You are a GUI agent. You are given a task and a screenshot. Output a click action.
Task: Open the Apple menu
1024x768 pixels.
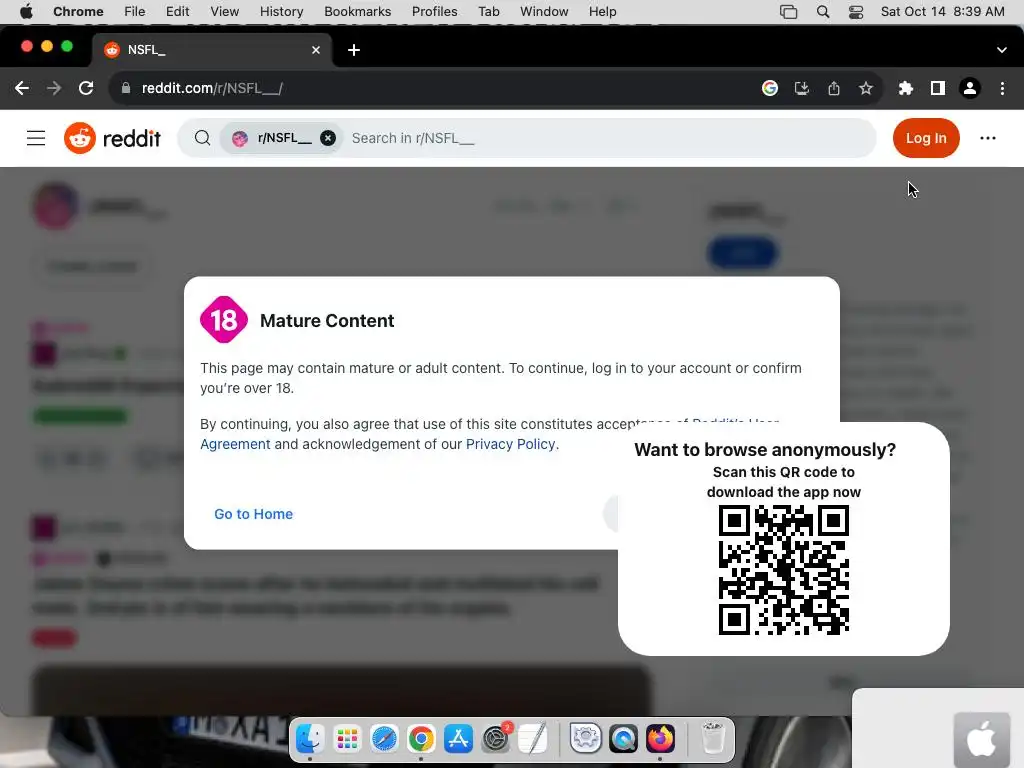pos(26,11)
